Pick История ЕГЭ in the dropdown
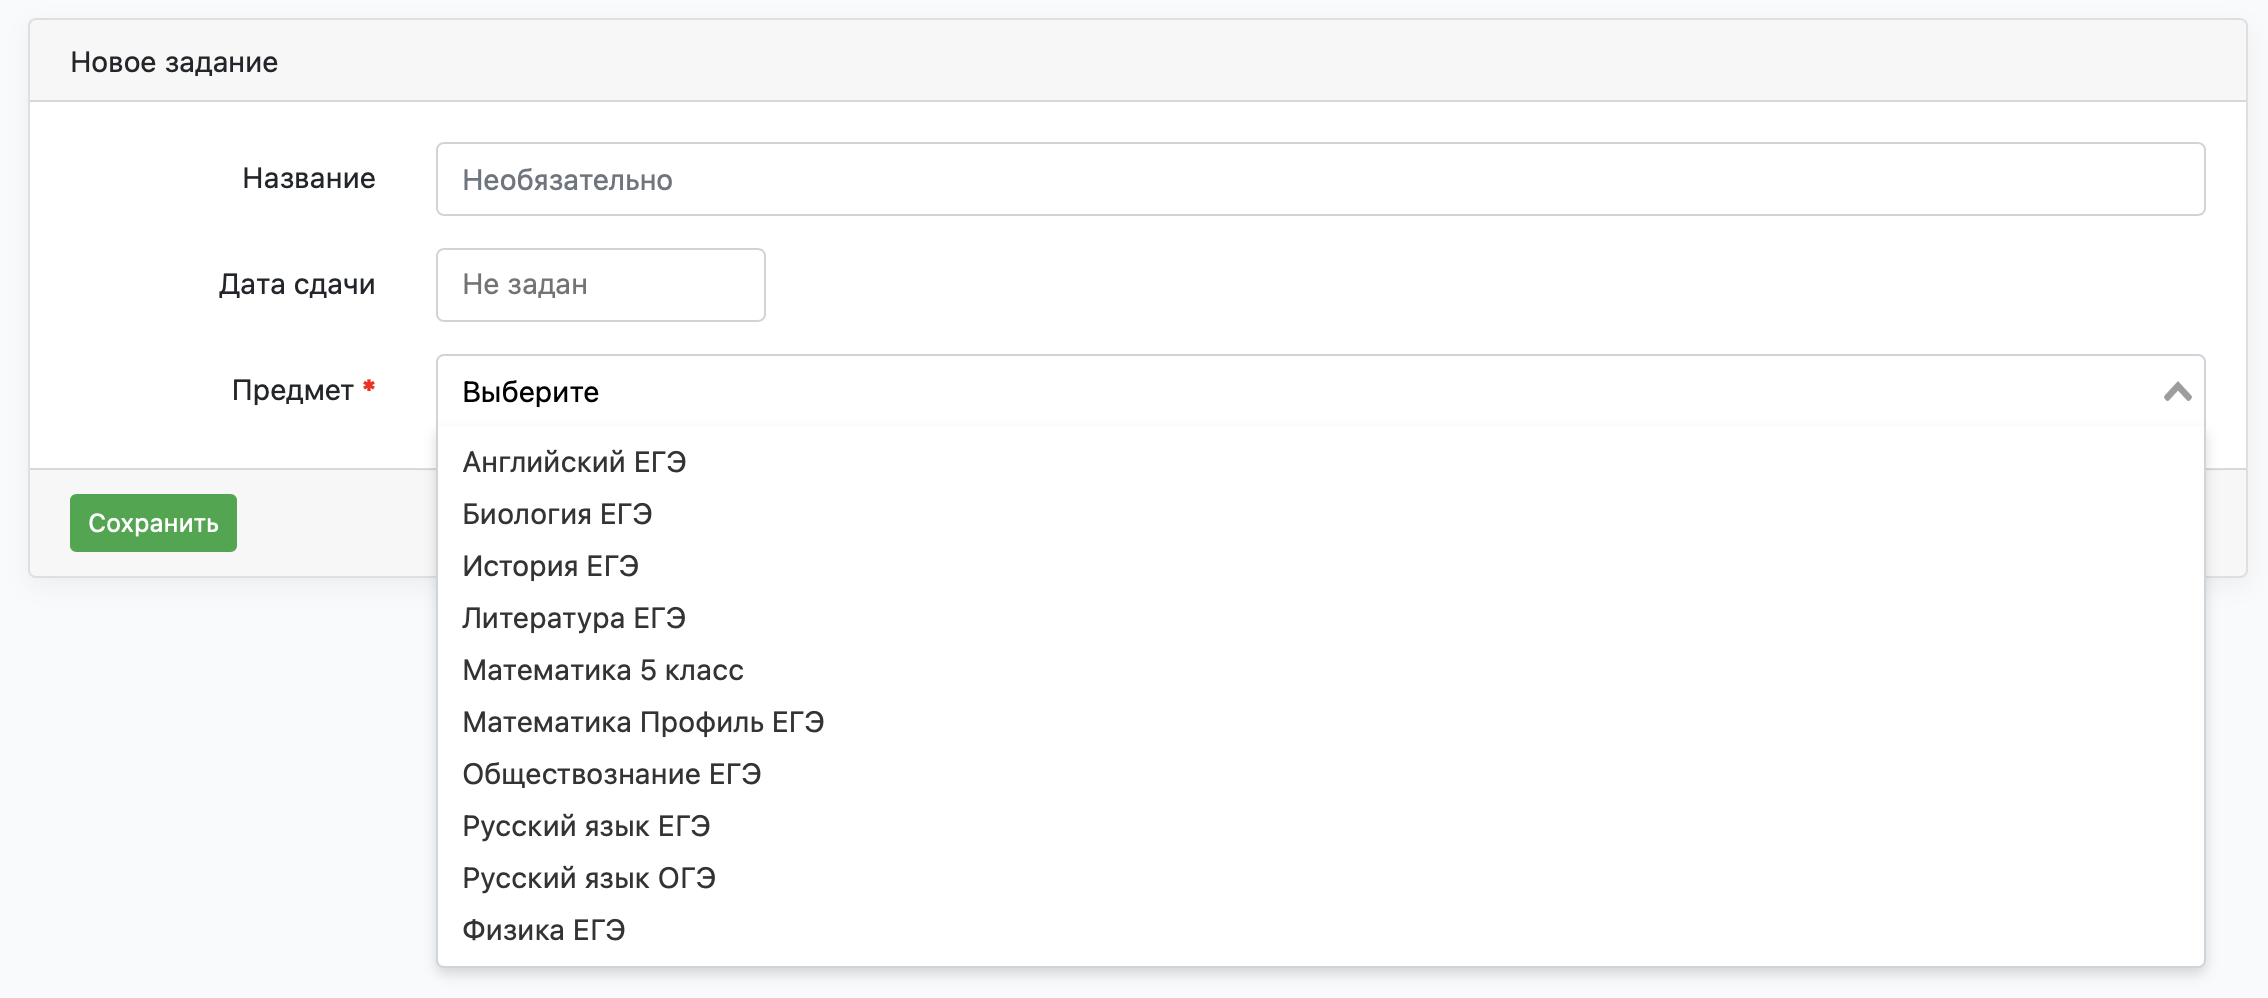2268x998 pixels. tap(1320, 566)
